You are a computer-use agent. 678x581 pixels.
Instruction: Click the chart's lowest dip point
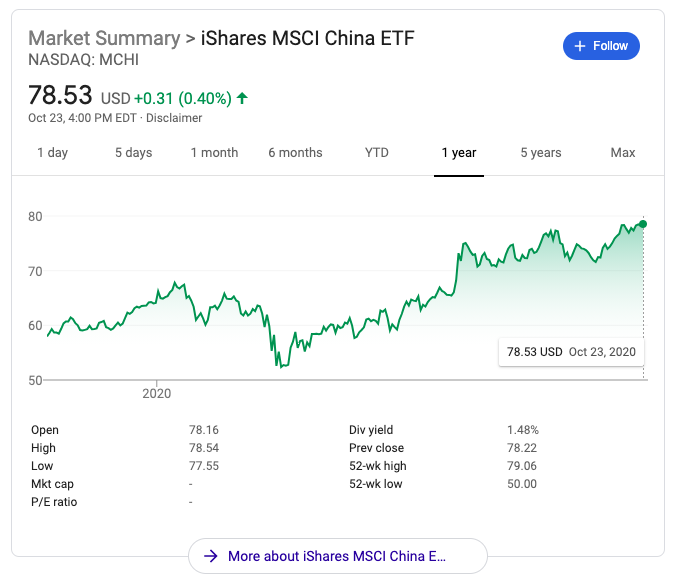(283, 366)
